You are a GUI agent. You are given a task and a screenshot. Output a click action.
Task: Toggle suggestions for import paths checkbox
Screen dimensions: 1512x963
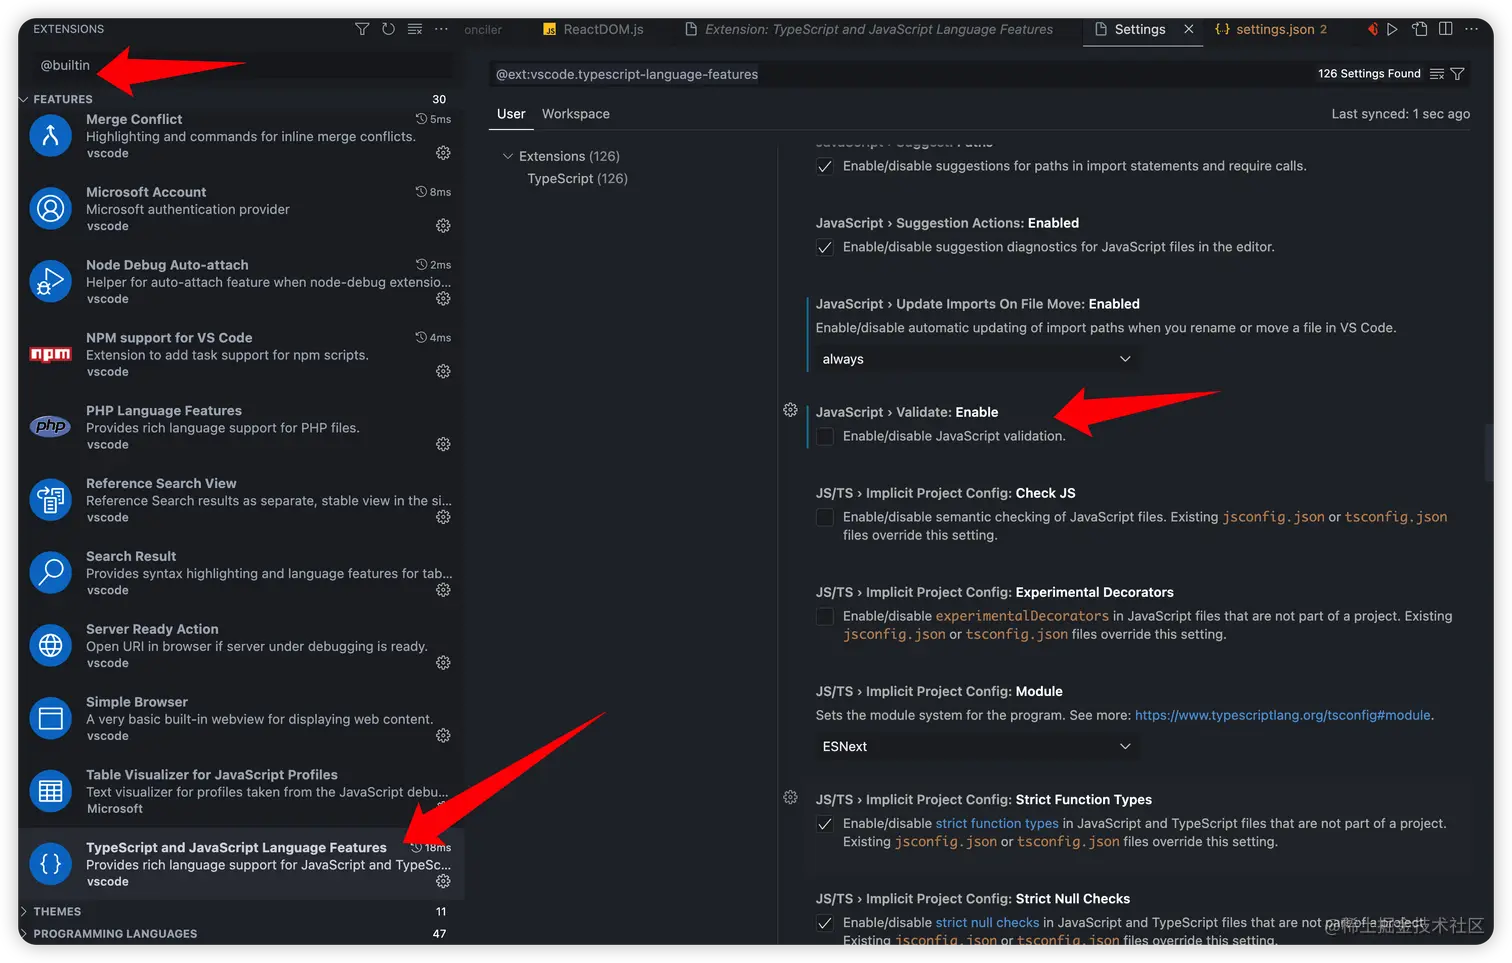click(825, 167)
